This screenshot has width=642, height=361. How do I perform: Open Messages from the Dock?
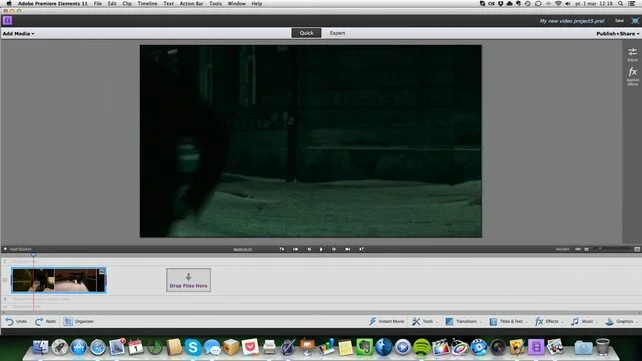[x=212, y=347]
